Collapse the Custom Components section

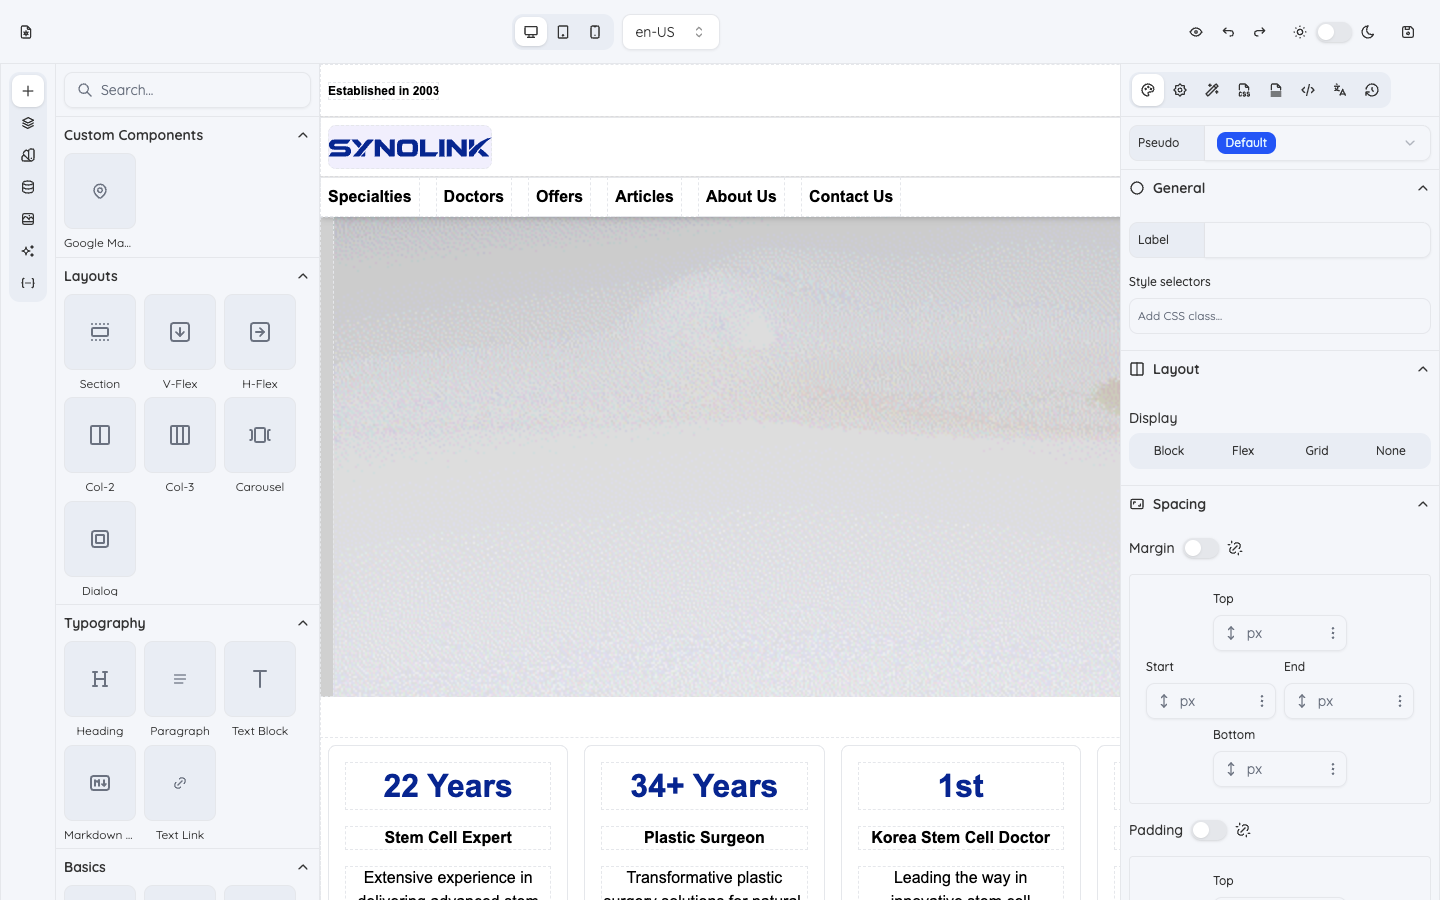(303, 135)
